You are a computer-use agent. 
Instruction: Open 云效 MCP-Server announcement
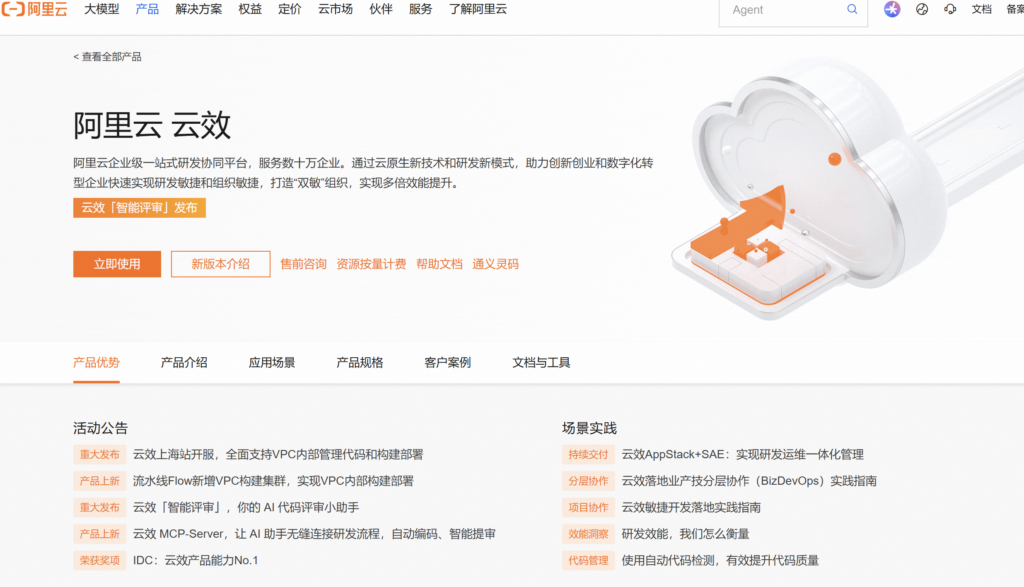coord(314,534)
